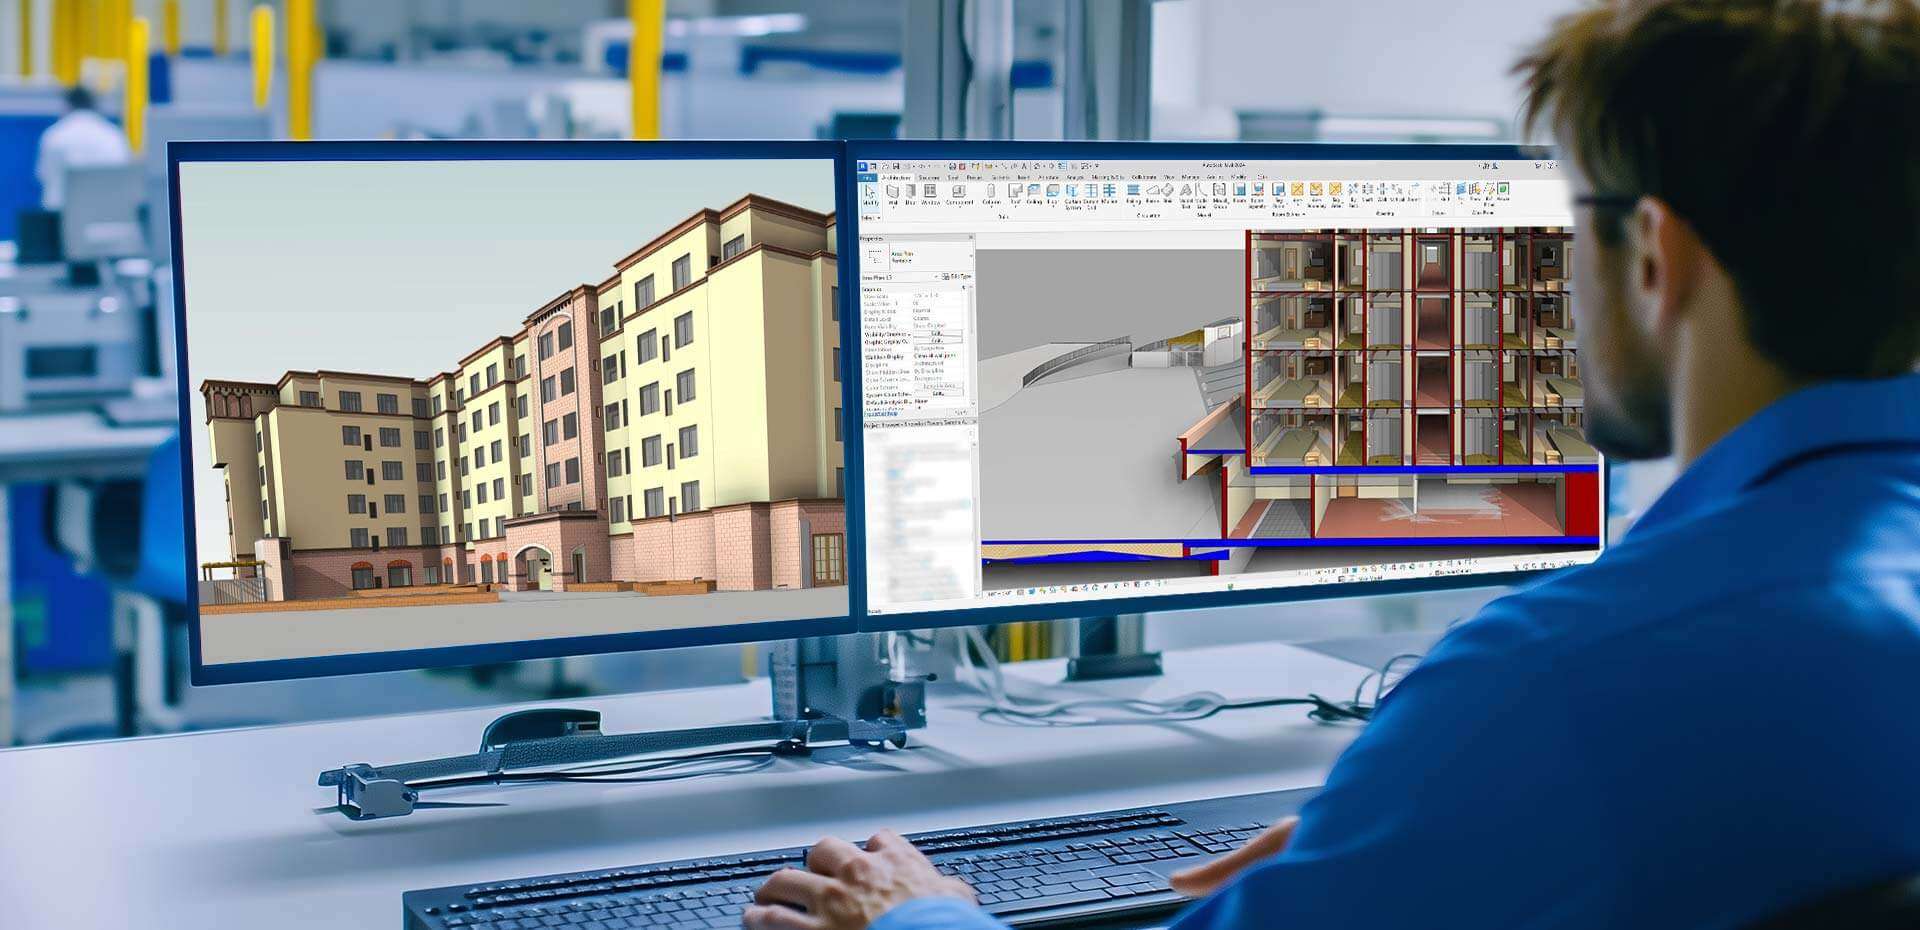Select the Modify tool in Revit ribbon
Screen dimensions: 1920x930
870,197
